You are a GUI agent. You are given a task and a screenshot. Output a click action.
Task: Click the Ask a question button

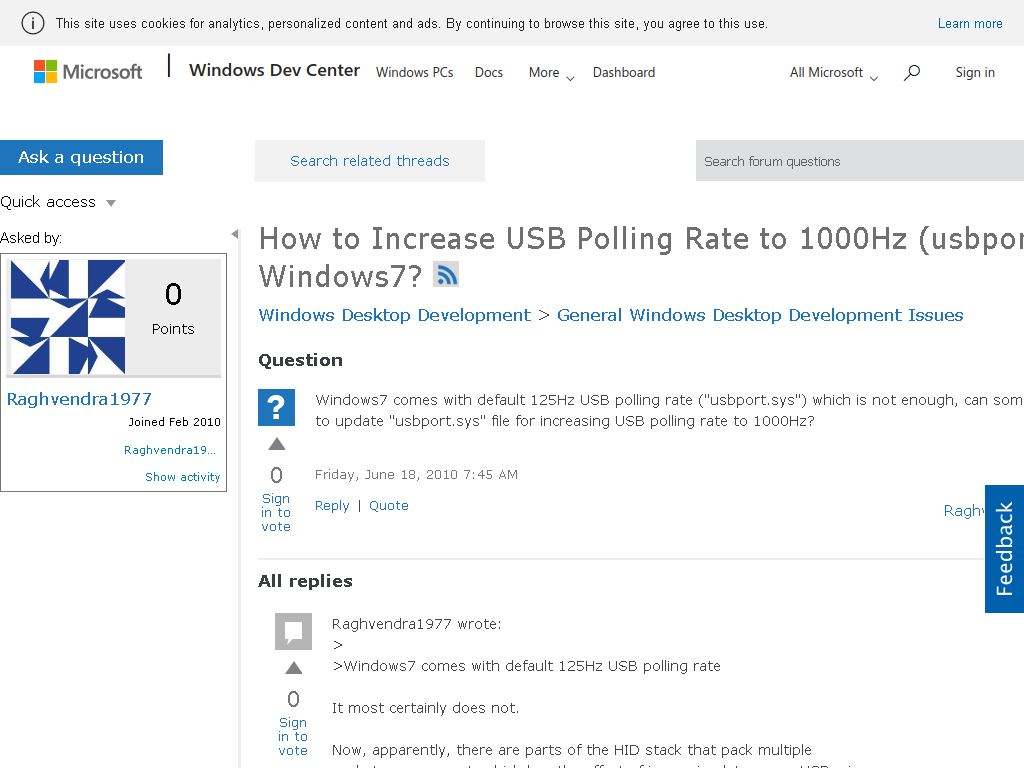81,157
